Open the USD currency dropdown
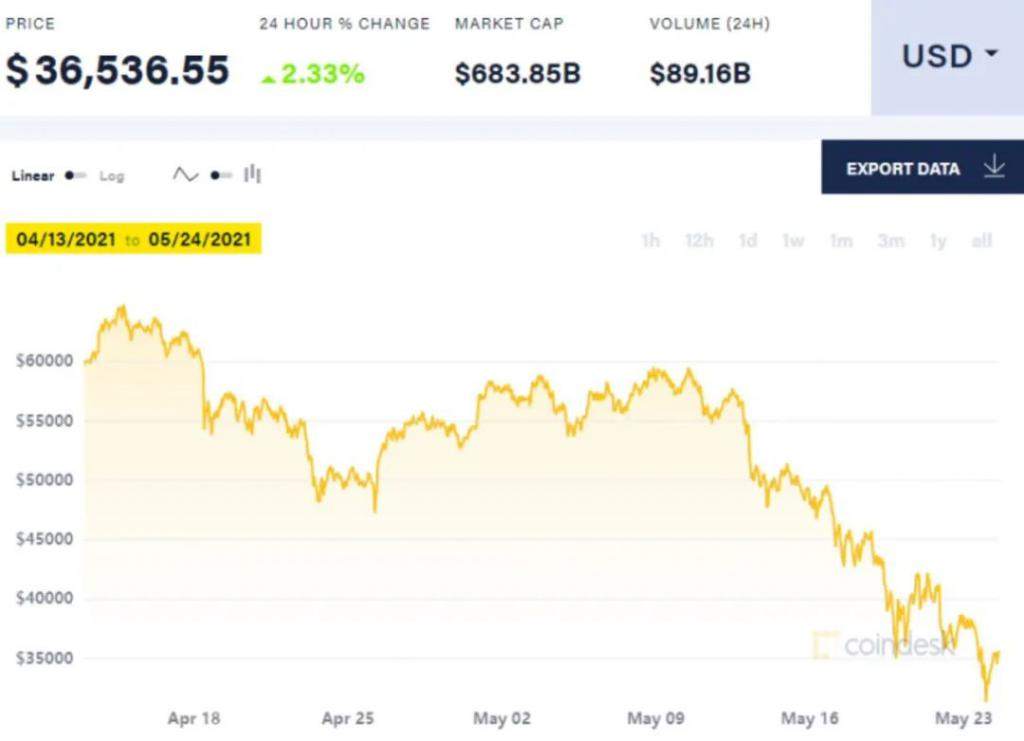Image resolution: width=1024 pixels, height=741 pixels. point(947,57)
